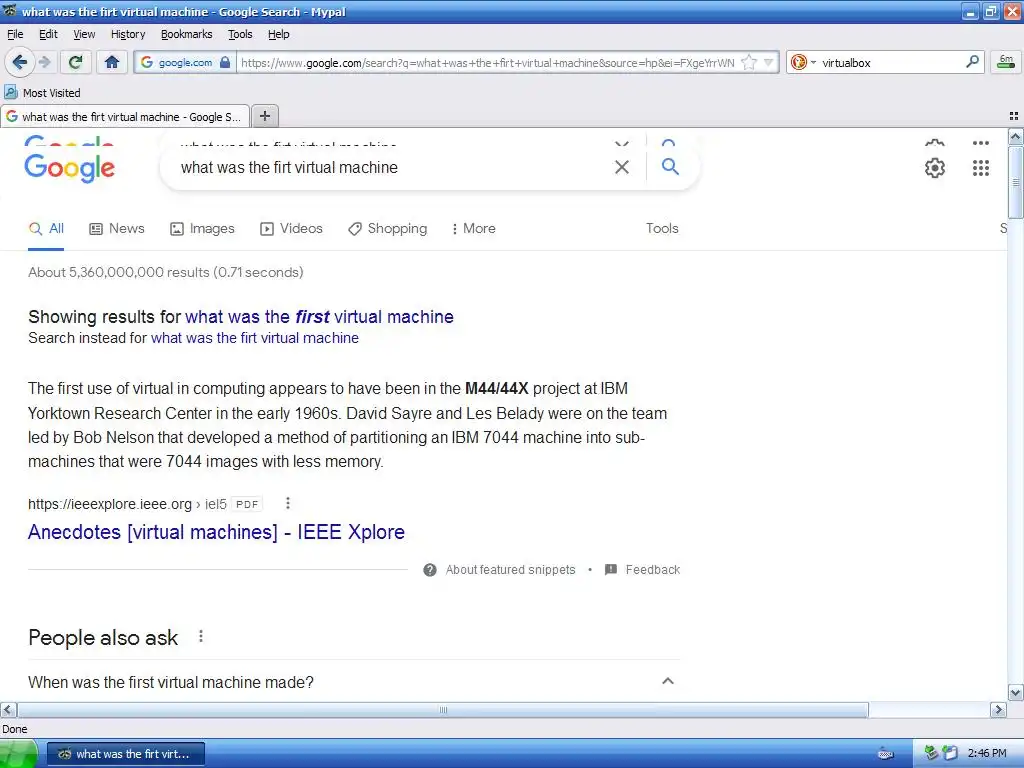Click the virtualbox browser search field

click(x=891, y=63)
